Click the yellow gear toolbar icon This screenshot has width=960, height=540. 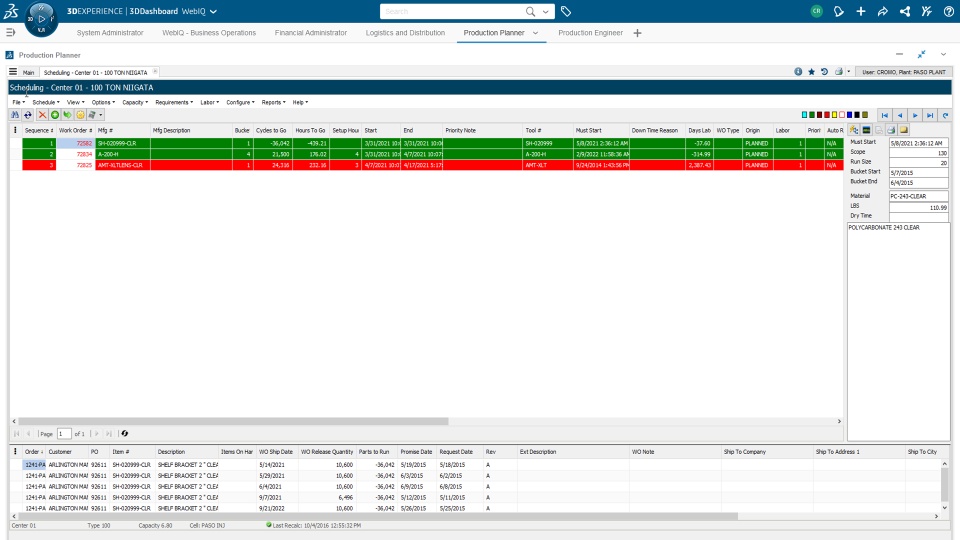[x=80, y=114]
